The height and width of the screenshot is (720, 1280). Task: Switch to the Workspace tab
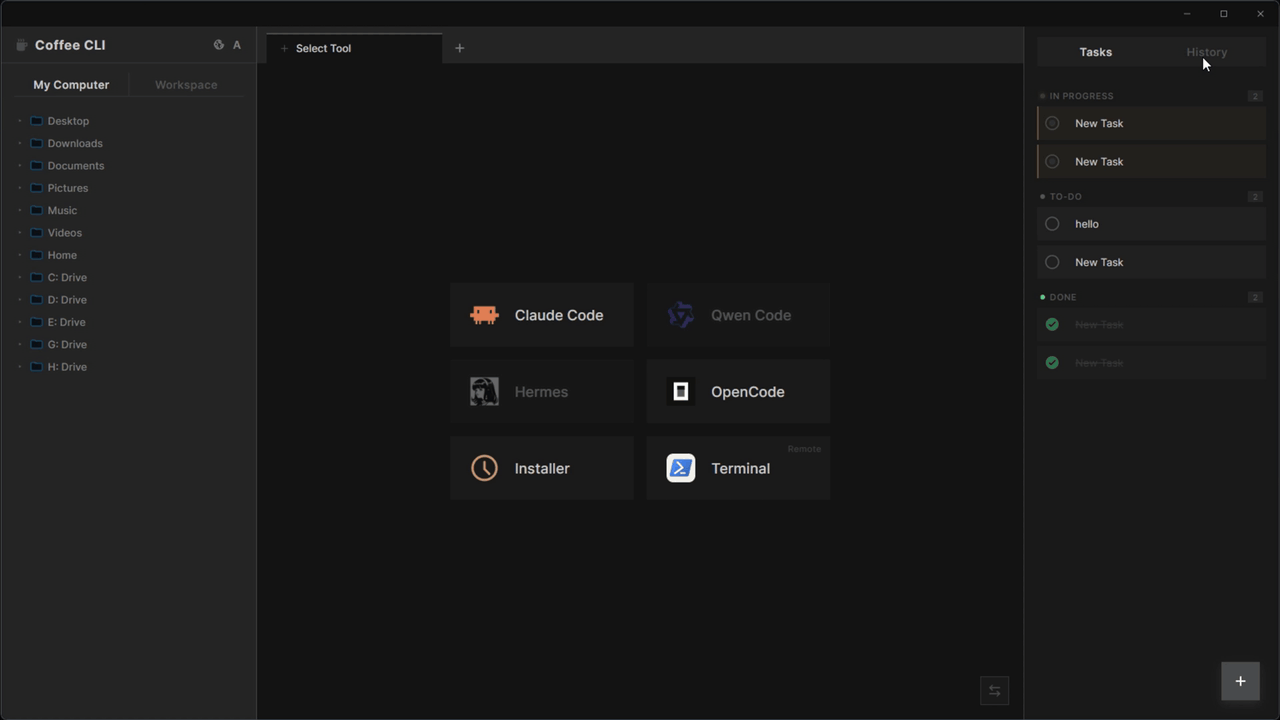pyautogui.click(x=186, y=85)
